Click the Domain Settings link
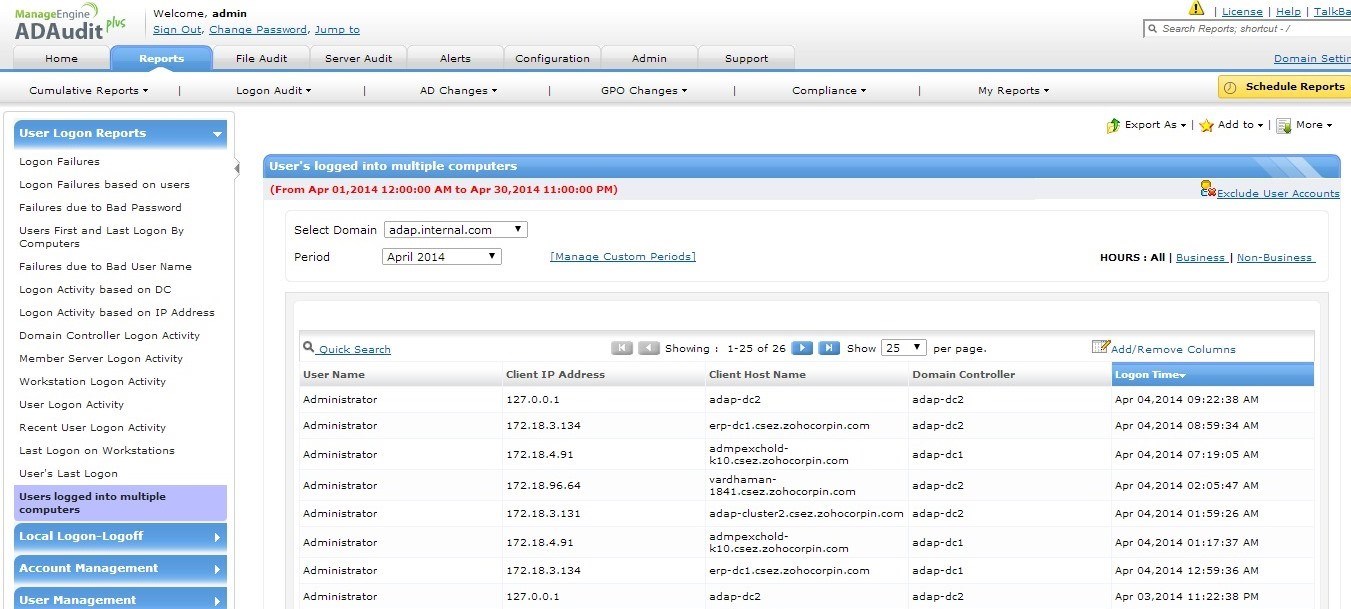 pyautogui.click(x=1312, y=59)
